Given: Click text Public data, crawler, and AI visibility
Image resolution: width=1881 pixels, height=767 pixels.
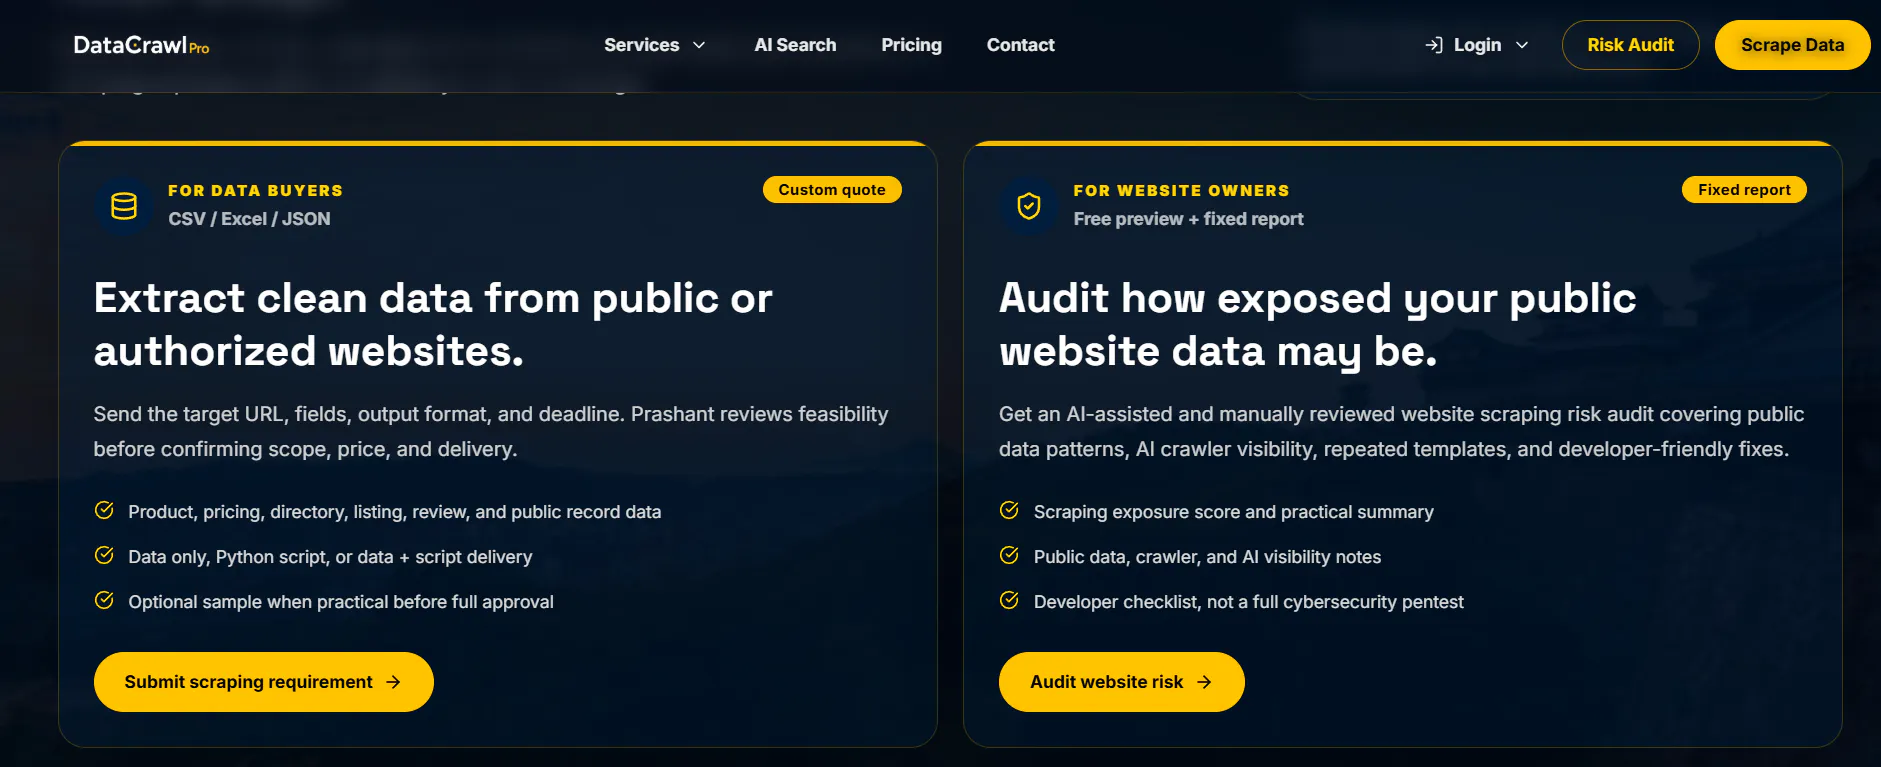Looking at the screenshot, I should tap(1207, 557).
